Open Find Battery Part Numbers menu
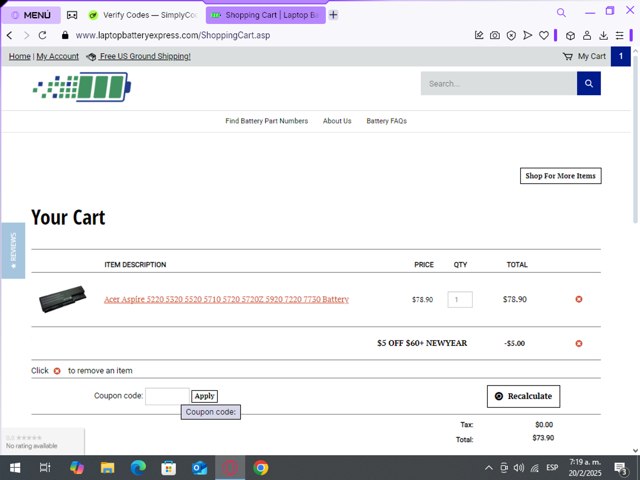640x480 pixels. [267, 121]
